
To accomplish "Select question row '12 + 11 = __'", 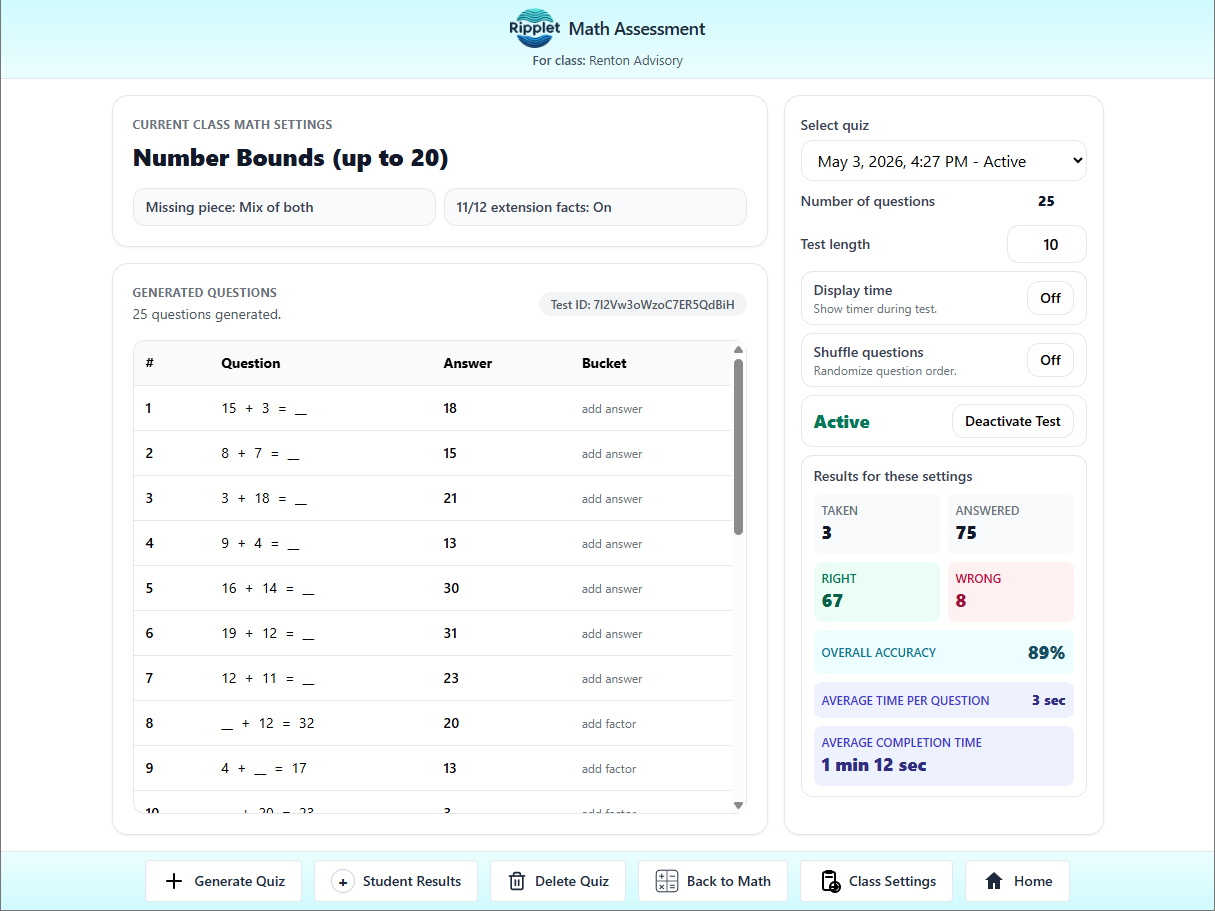I will 432,678.
